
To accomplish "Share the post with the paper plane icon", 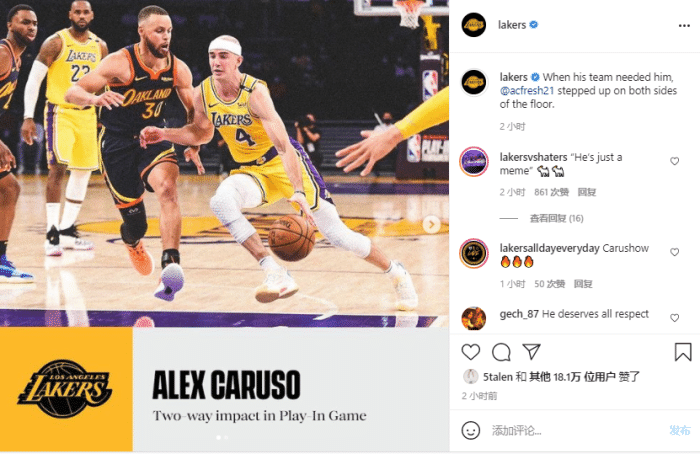I will [x=532, y=352].
